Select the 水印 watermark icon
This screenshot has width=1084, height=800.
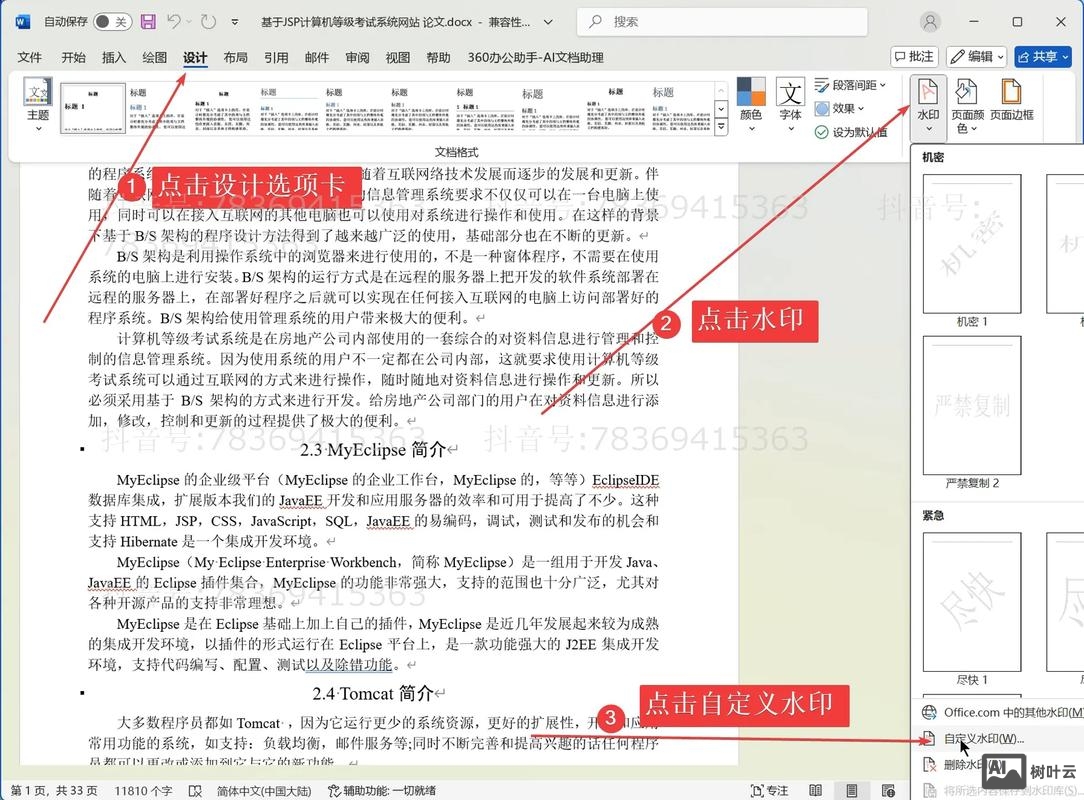click(928, 100)
